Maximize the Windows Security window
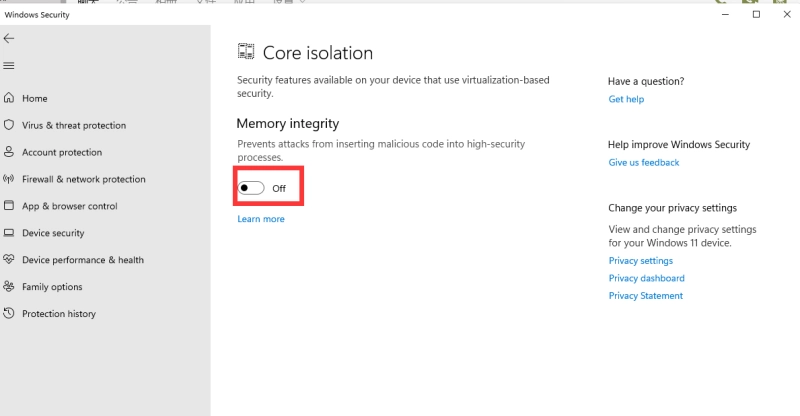 pyautogui.click(x=756, y=14)
